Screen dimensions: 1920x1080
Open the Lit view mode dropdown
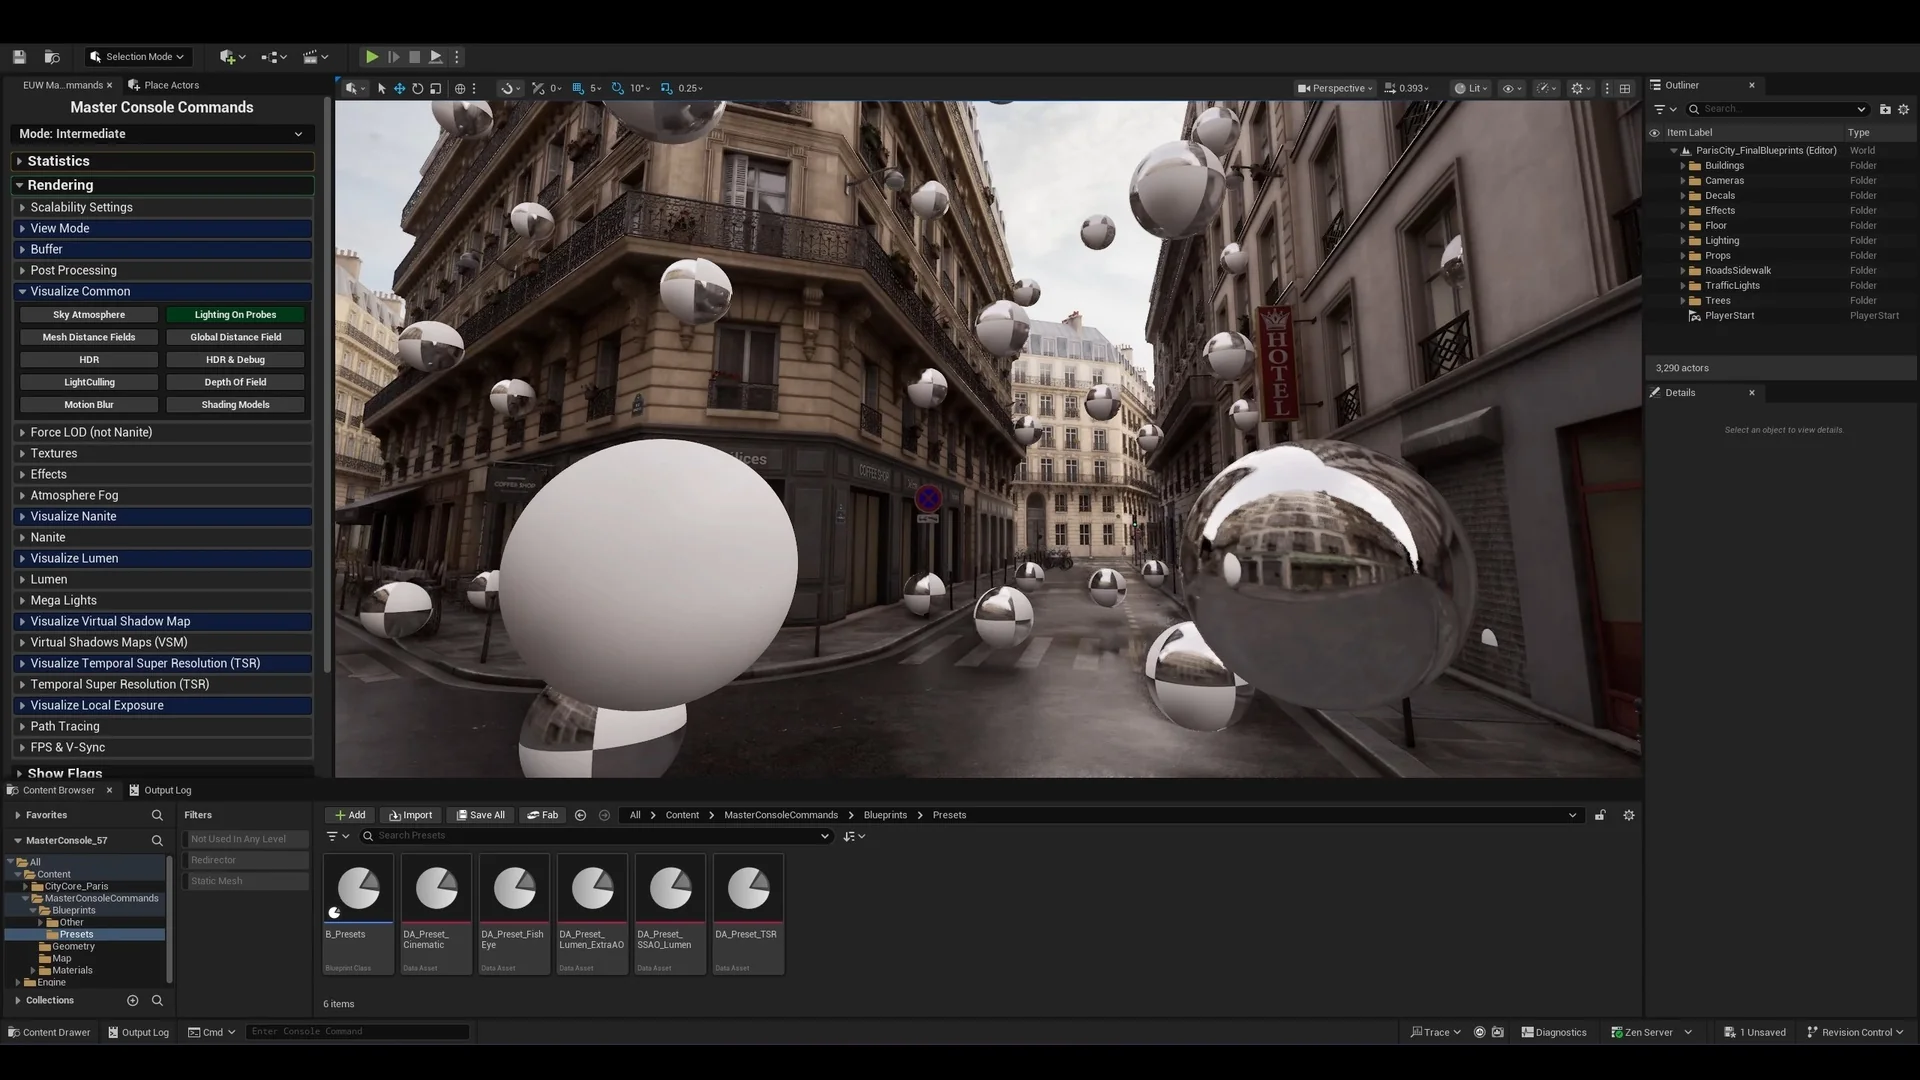tap(1472, 88)
